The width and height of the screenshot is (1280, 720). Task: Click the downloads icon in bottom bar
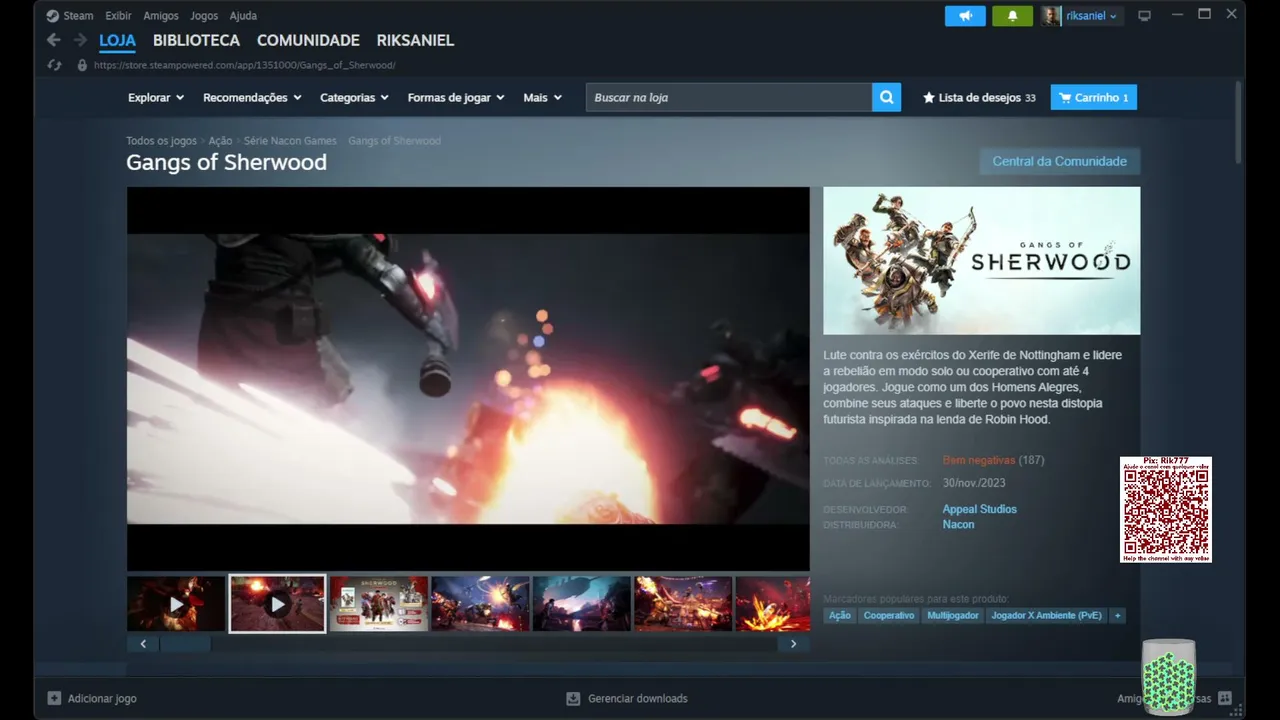[573, 698]
